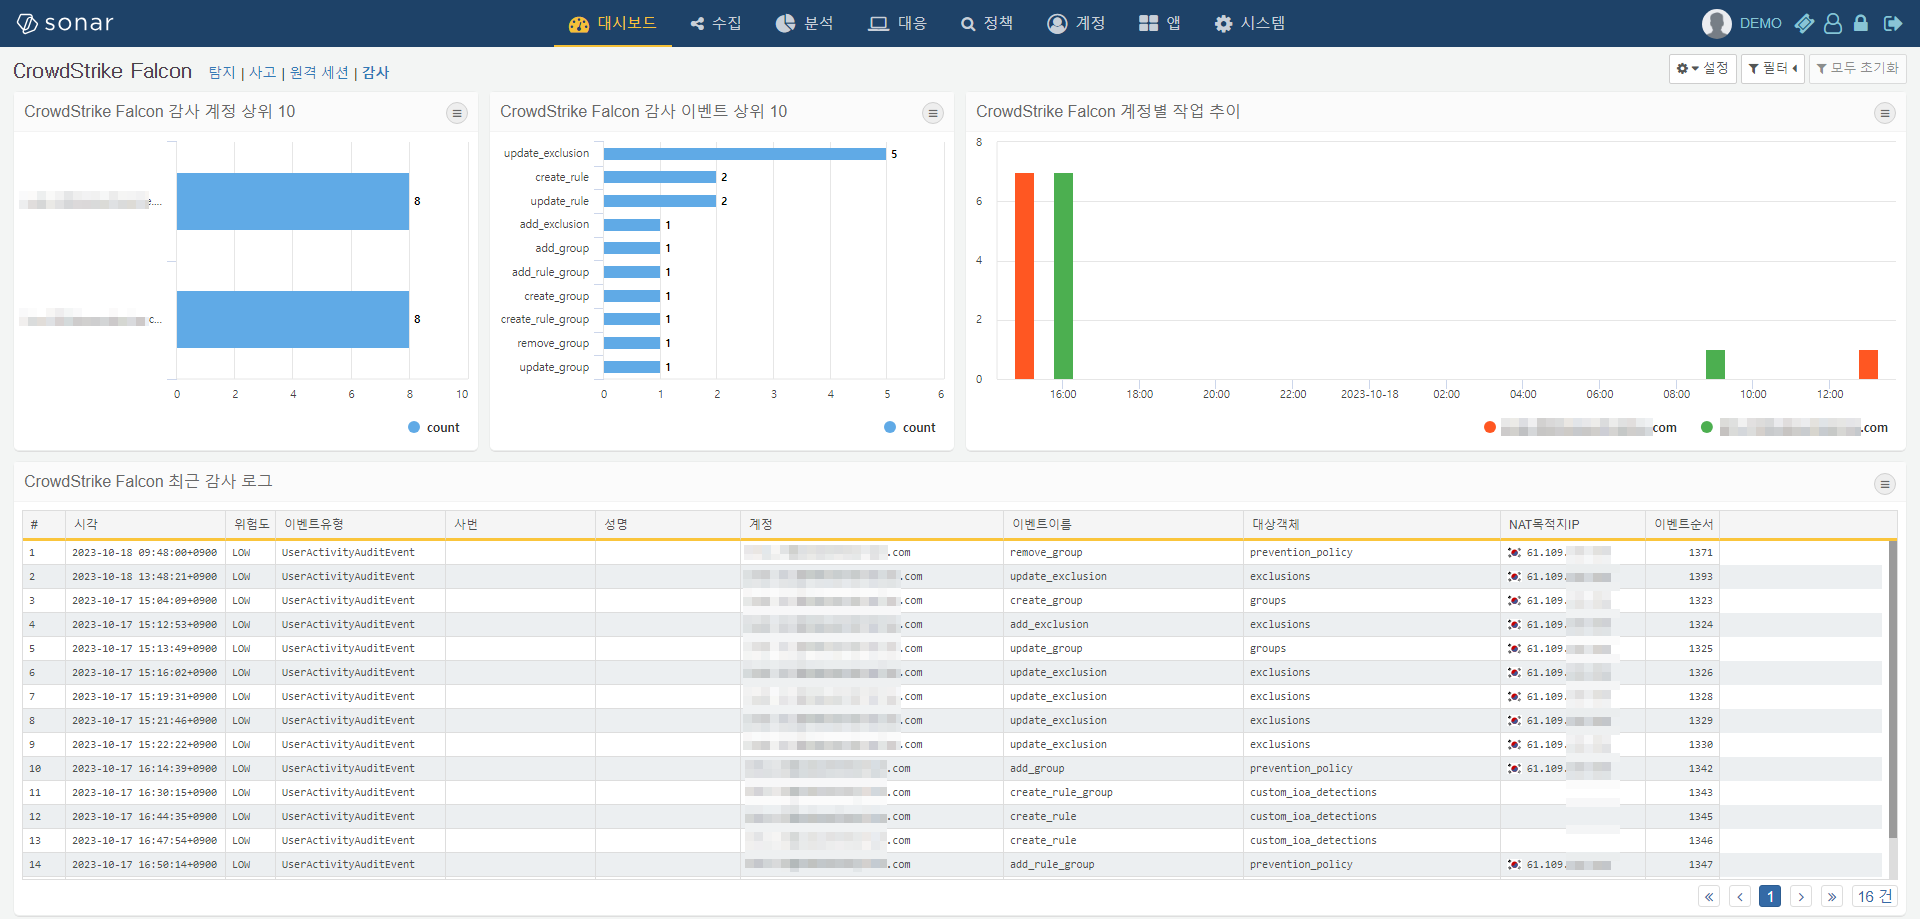
Task: Open menu of 감사 계정 상위 10 panel
Action: click(457, 113)
